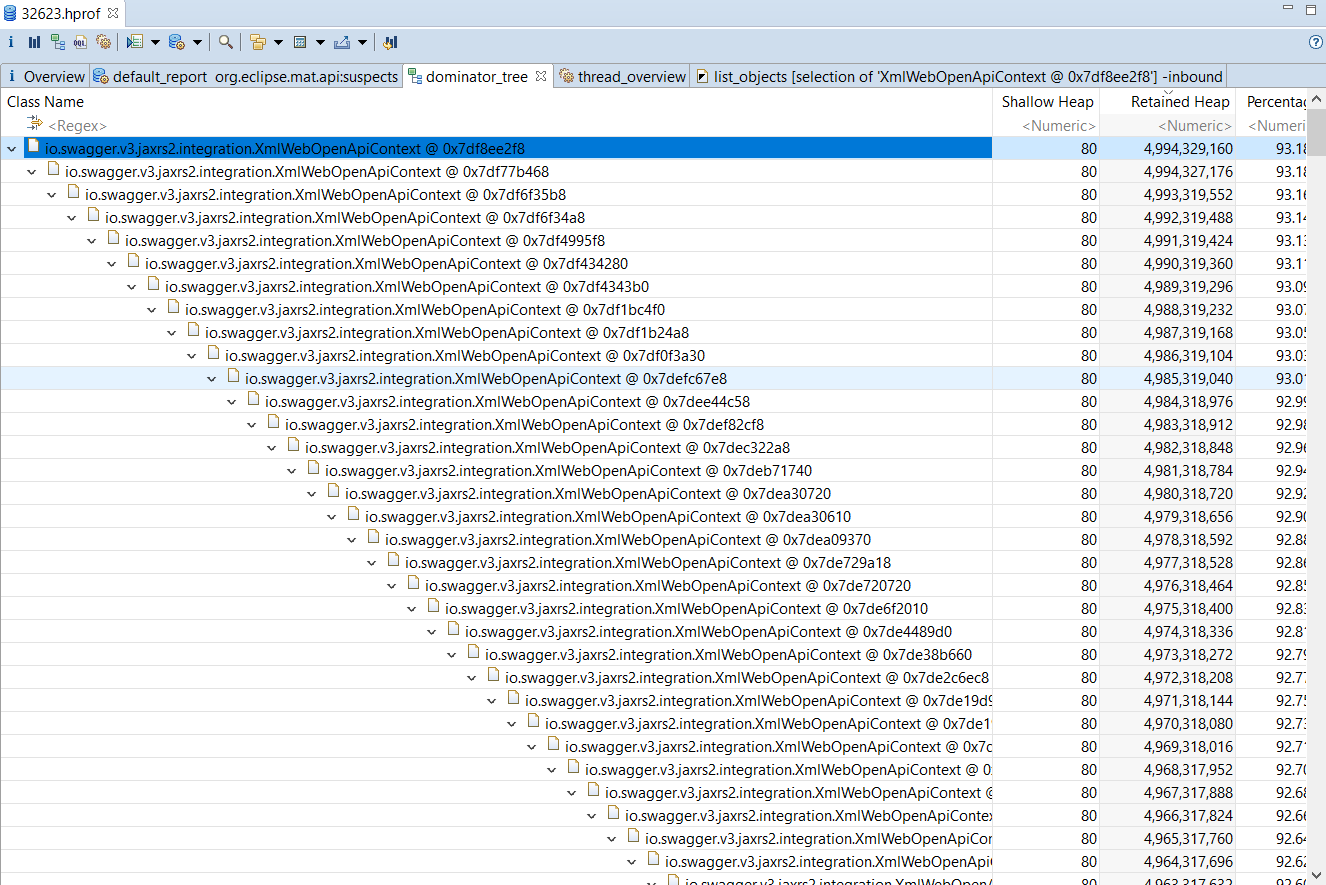
Task: Open the Query Browser dropdown arrow
Action: [x=154, y=41]
